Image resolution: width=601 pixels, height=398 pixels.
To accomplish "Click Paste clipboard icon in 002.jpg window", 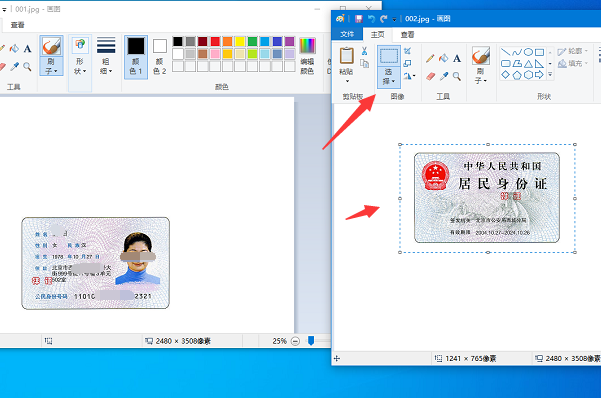I will (346, 56).
